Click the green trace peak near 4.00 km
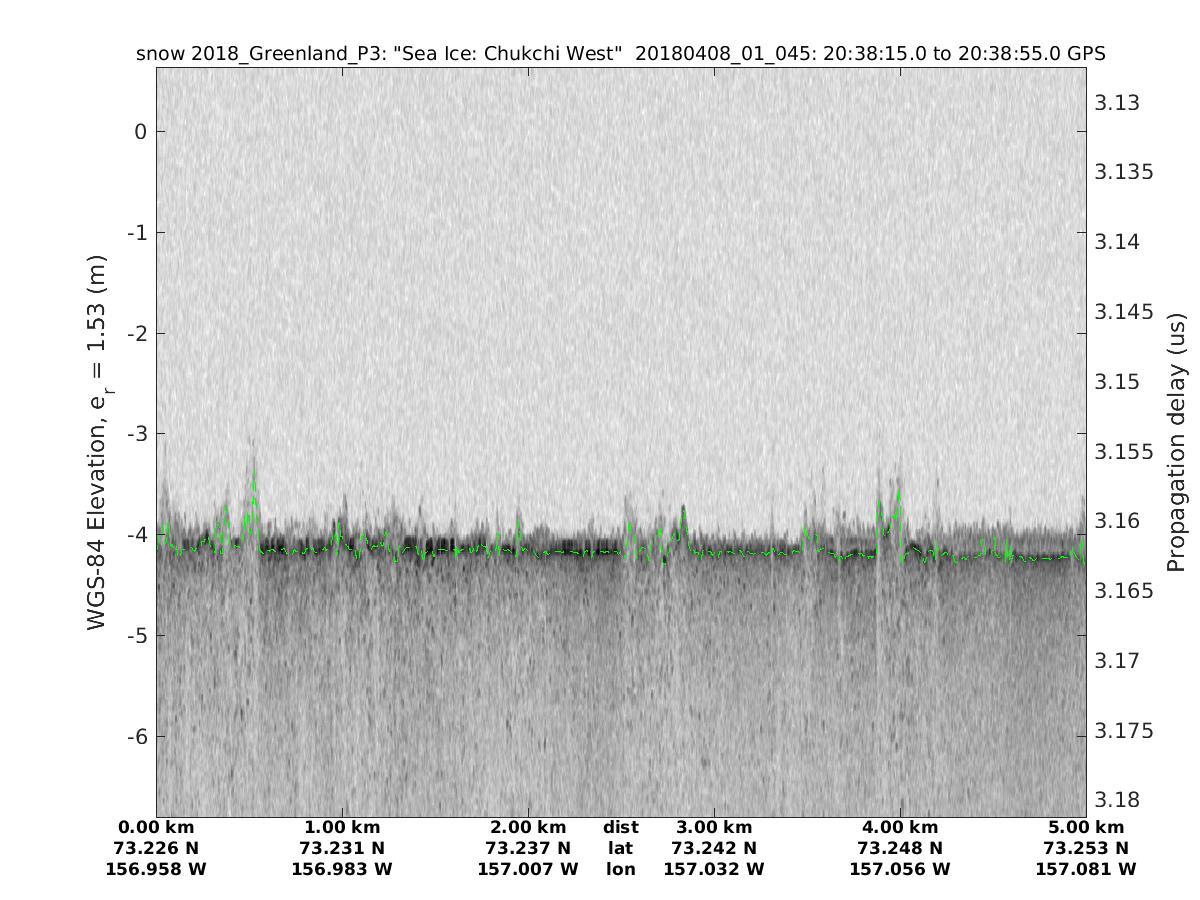The image size is (1200, 900). (x=899, y=491)
